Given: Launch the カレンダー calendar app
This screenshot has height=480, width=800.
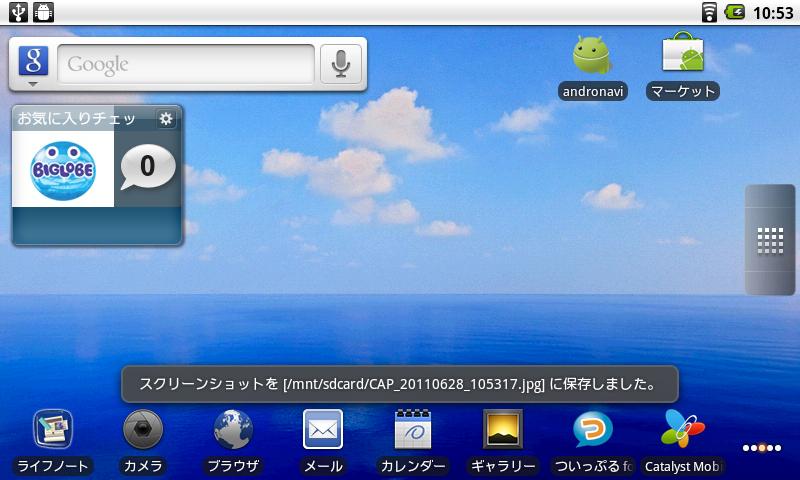Looking at the screenshot, I should pyautogui.click(x=413, y=442).
